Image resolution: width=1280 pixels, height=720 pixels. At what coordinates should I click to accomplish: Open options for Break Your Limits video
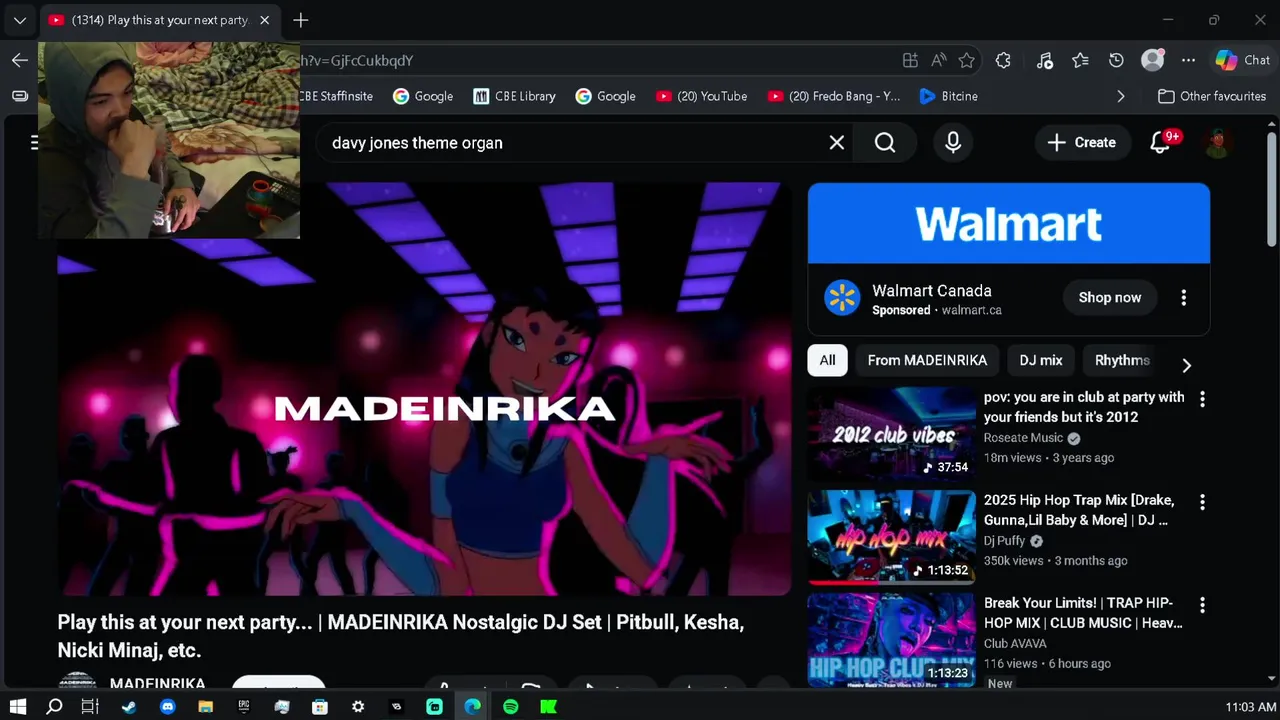coord(1202,605)
